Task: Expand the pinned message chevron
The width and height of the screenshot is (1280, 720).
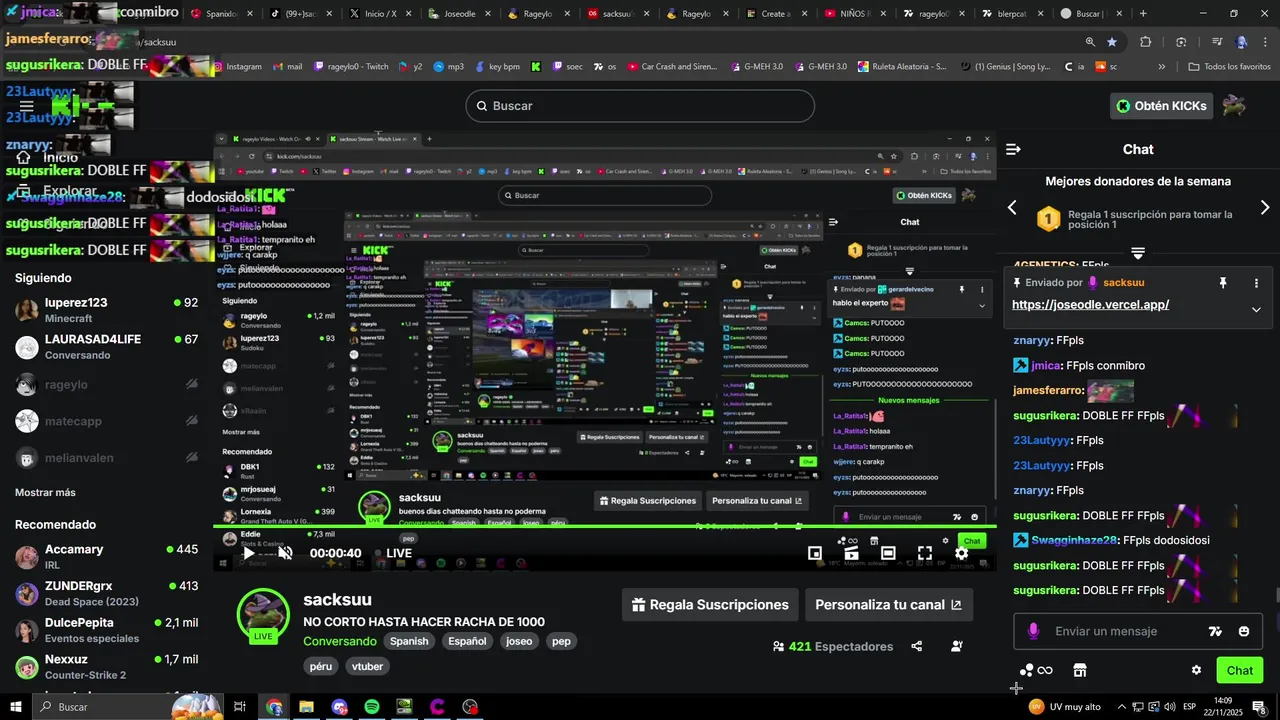Action: 1256,309
